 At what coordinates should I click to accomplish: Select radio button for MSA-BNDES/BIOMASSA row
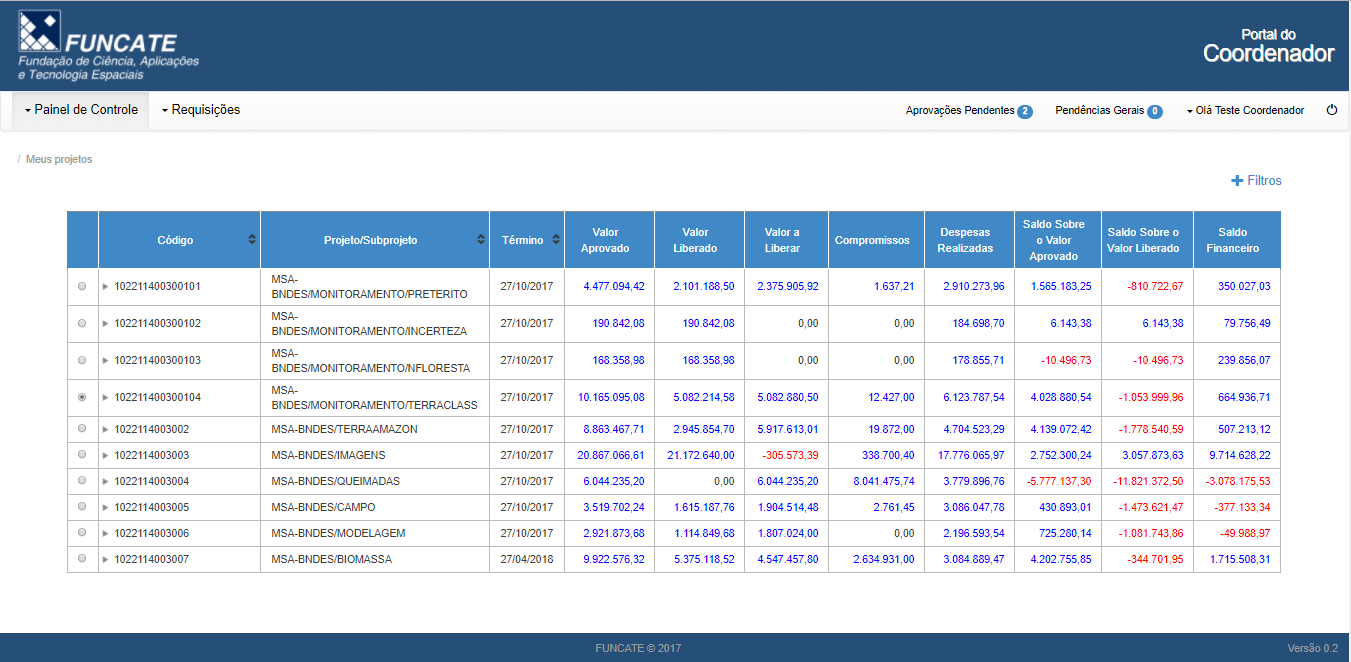click(82, 559)
